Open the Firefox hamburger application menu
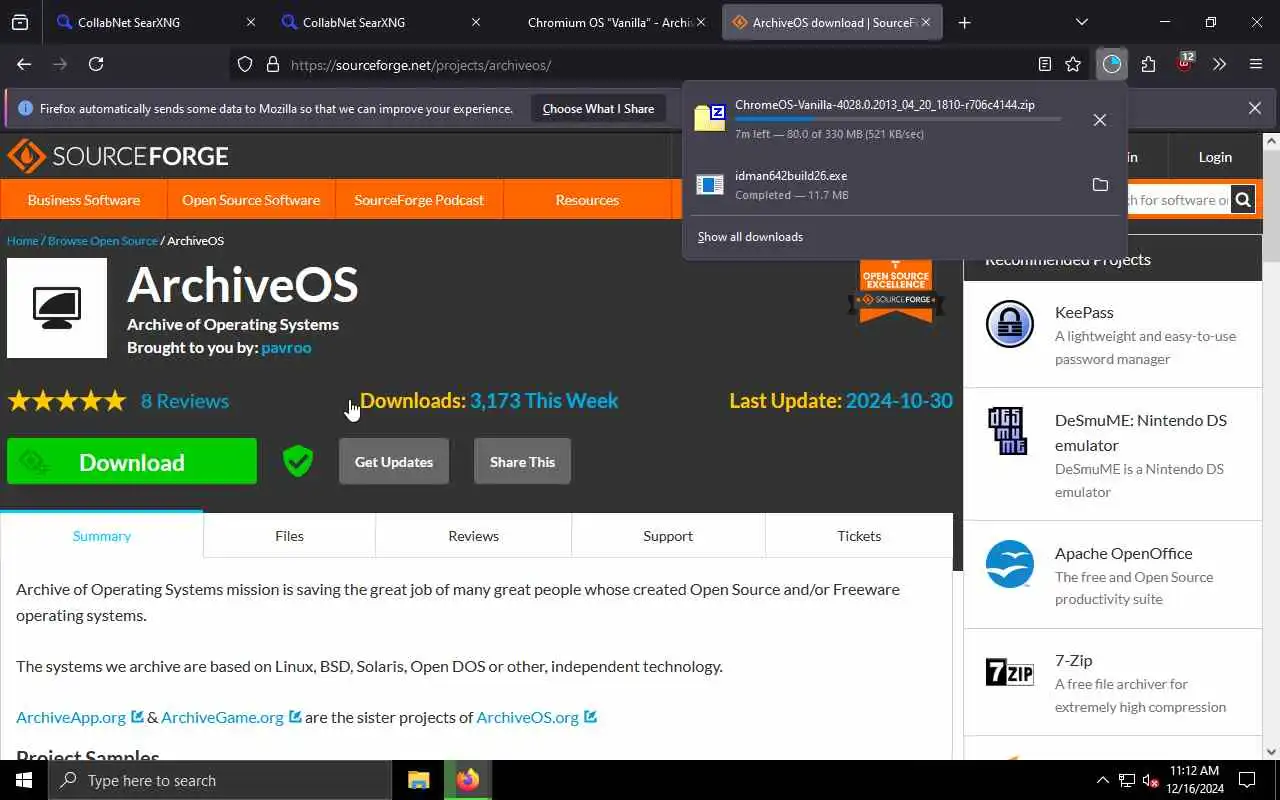The width and height of the screenshot is (1280, 800). click(x=1256, y=64)
